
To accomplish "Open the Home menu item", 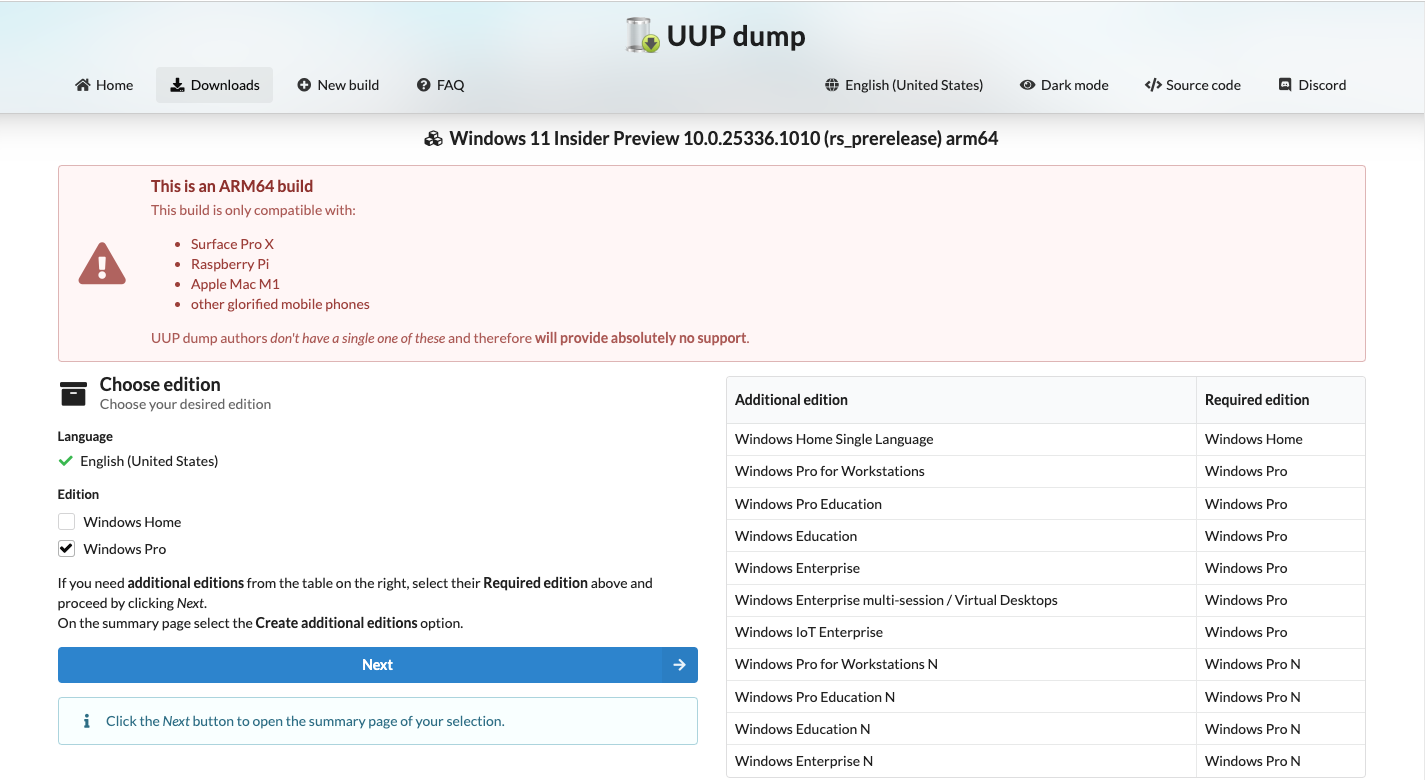I will pyautogui.click(x=104, y=85).
